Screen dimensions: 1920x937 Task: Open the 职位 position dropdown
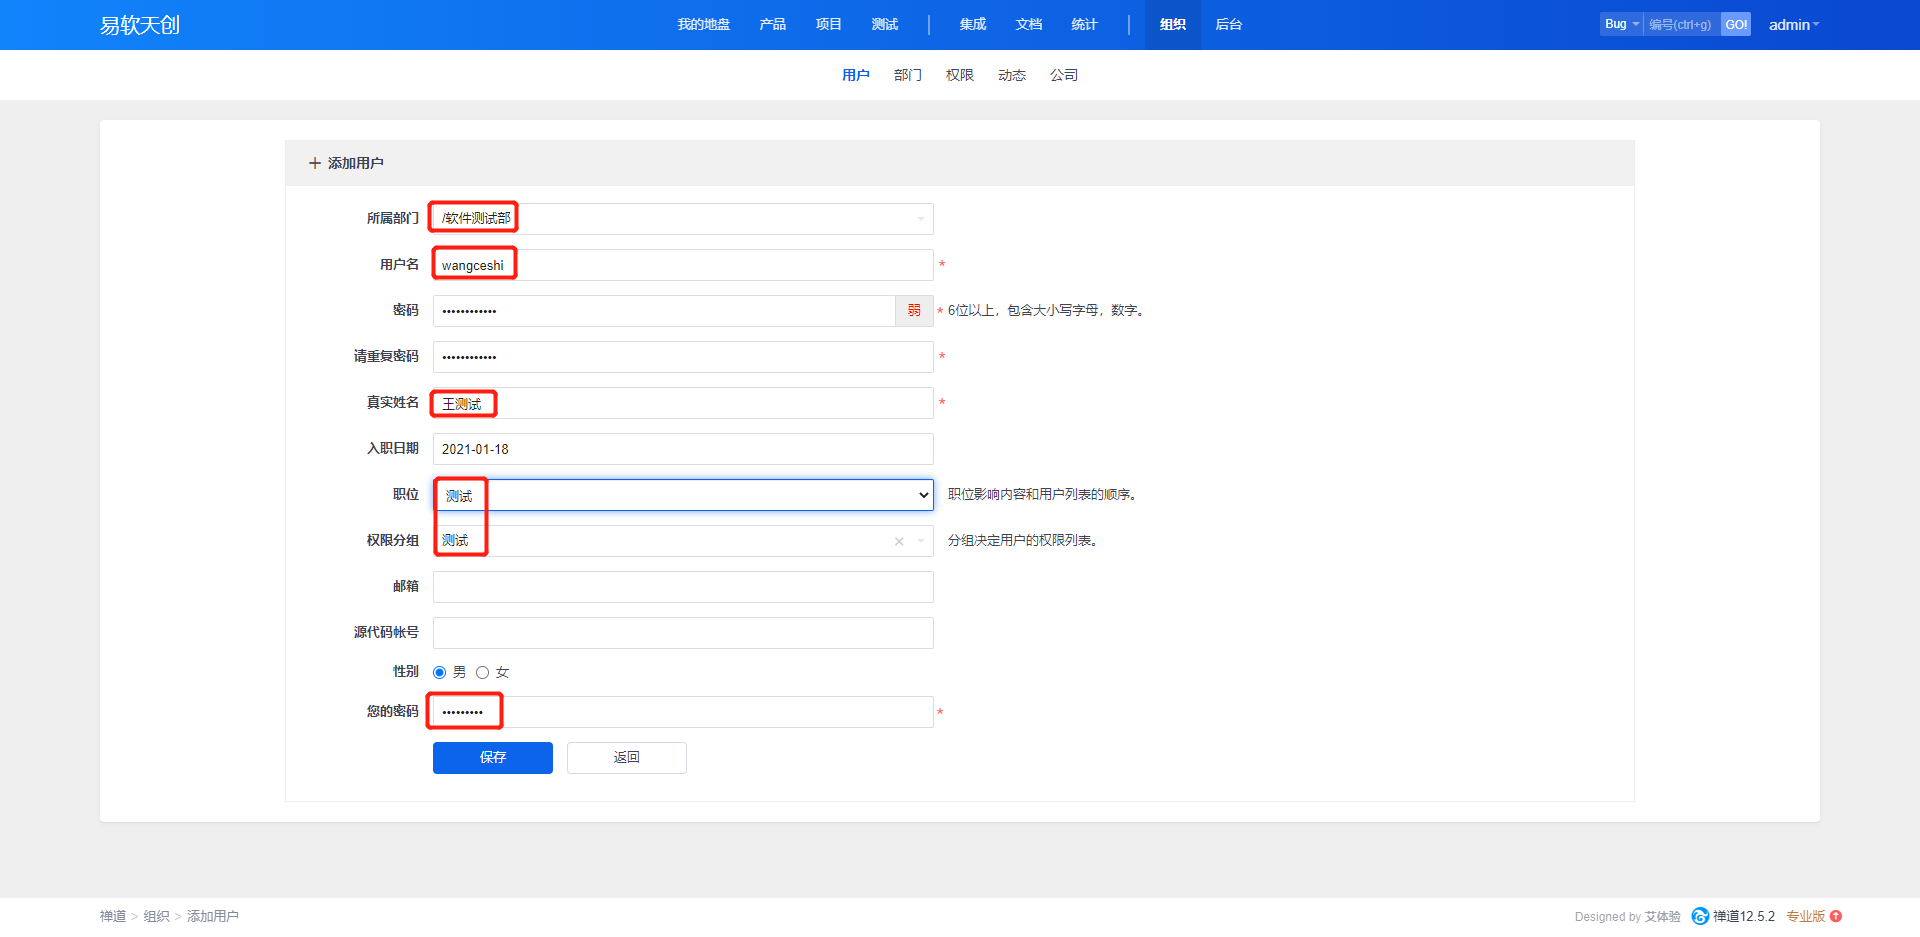tap(922, 495)
